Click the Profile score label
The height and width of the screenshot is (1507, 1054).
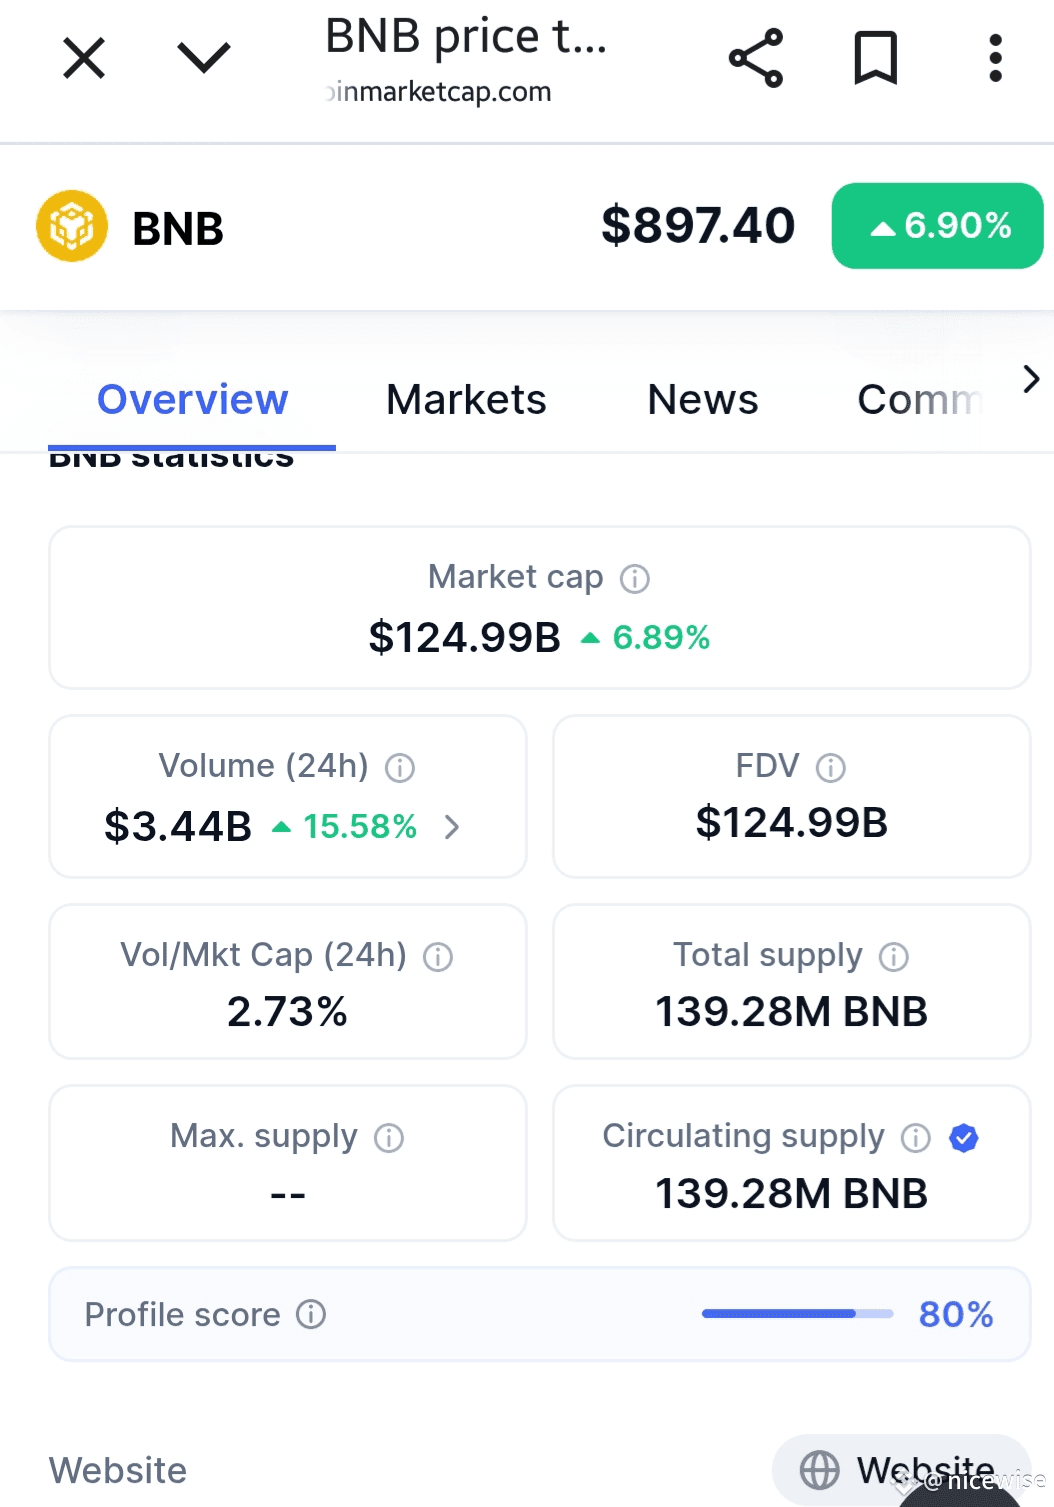click(182, 1314)
